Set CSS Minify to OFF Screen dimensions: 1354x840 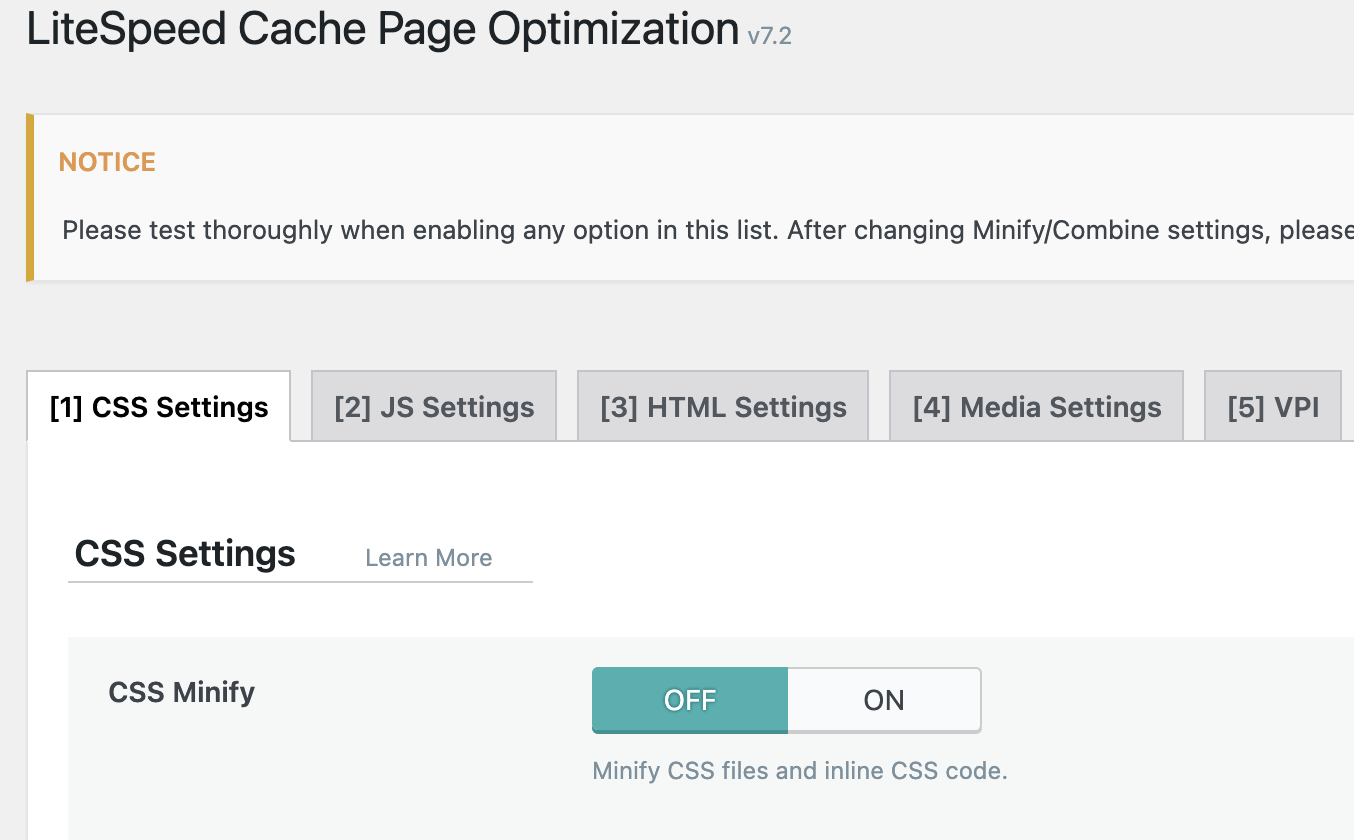tap(690, 700)
